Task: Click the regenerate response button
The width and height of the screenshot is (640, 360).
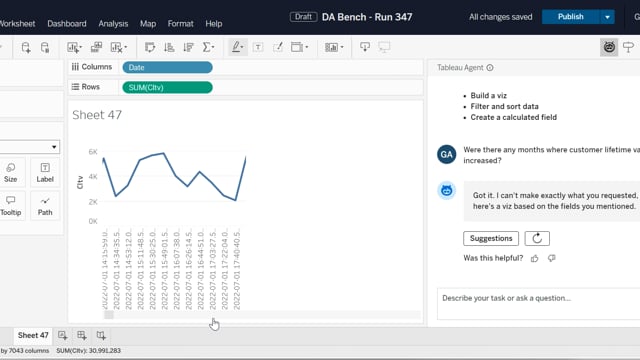Action: 537,238
